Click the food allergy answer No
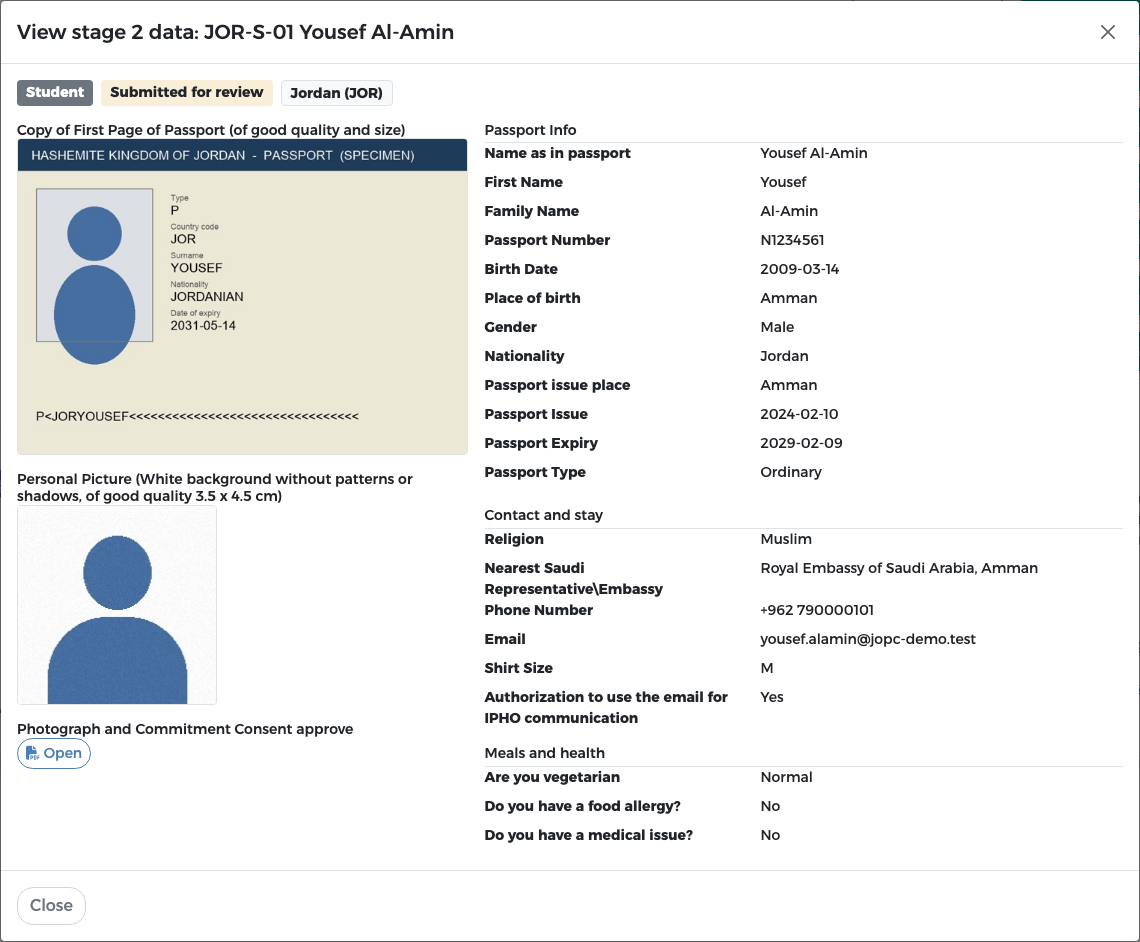 point(770,806)
